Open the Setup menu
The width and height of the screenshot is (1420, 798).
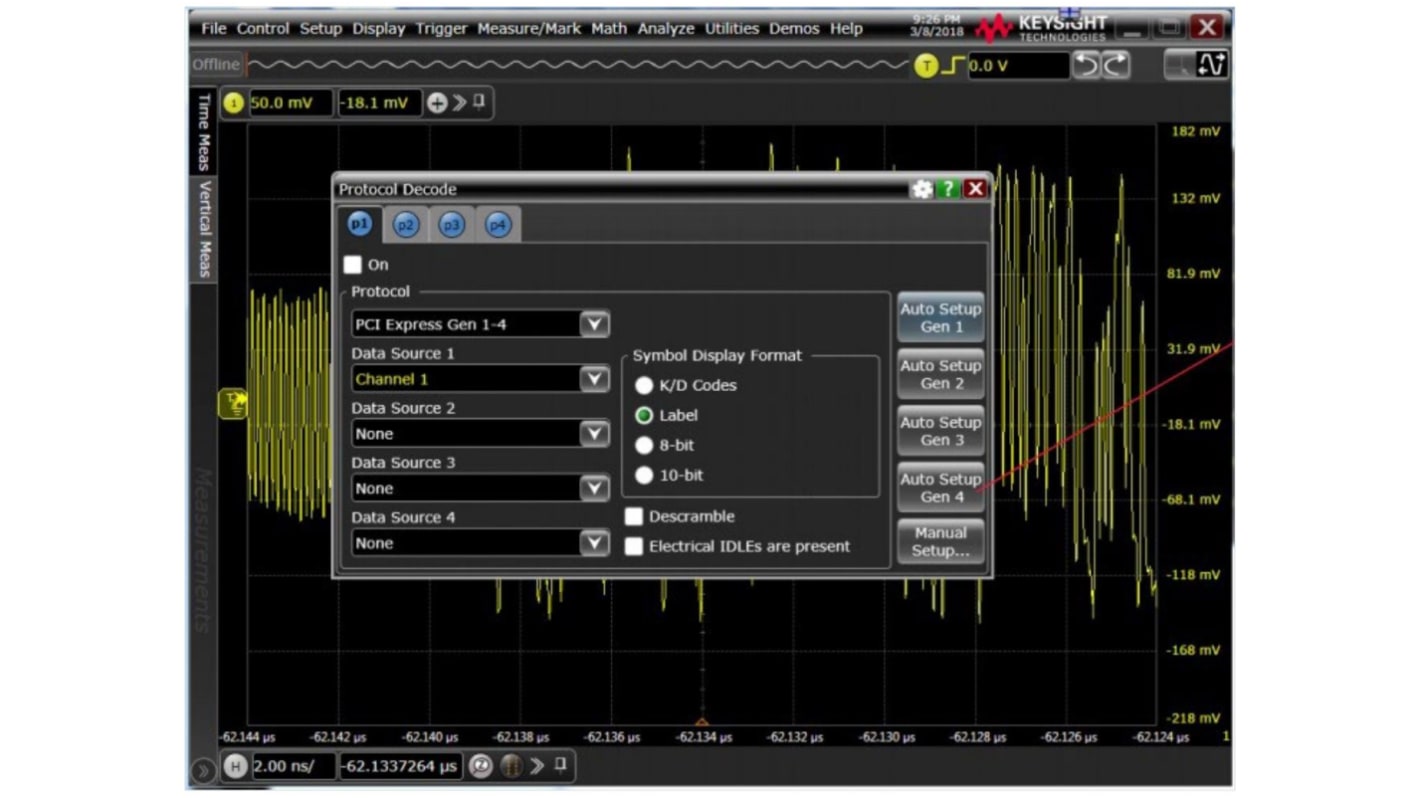point(321,28)
